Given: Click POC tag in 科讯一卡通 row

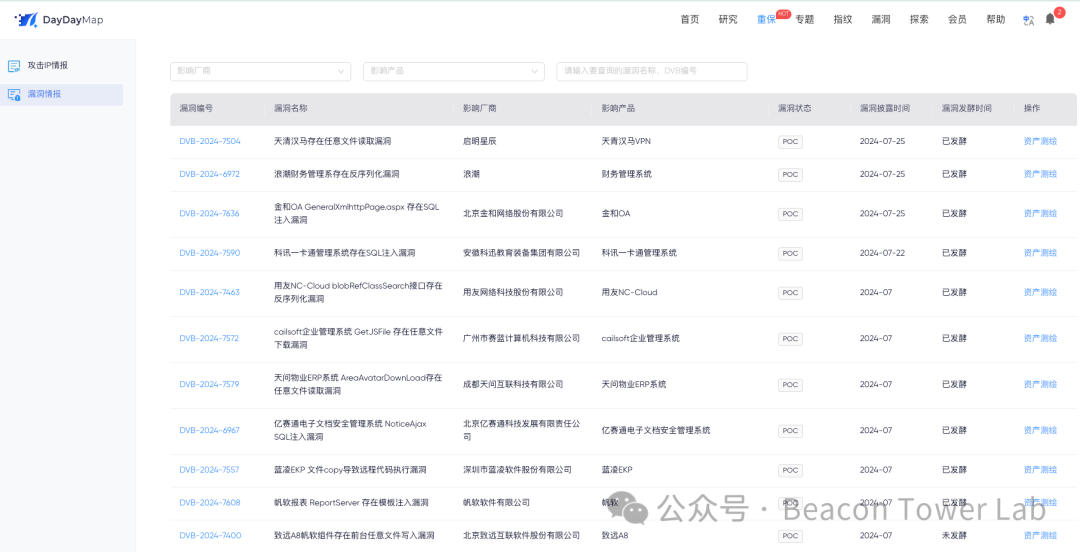Looking at the screenshot, I should tap(790, 254).
